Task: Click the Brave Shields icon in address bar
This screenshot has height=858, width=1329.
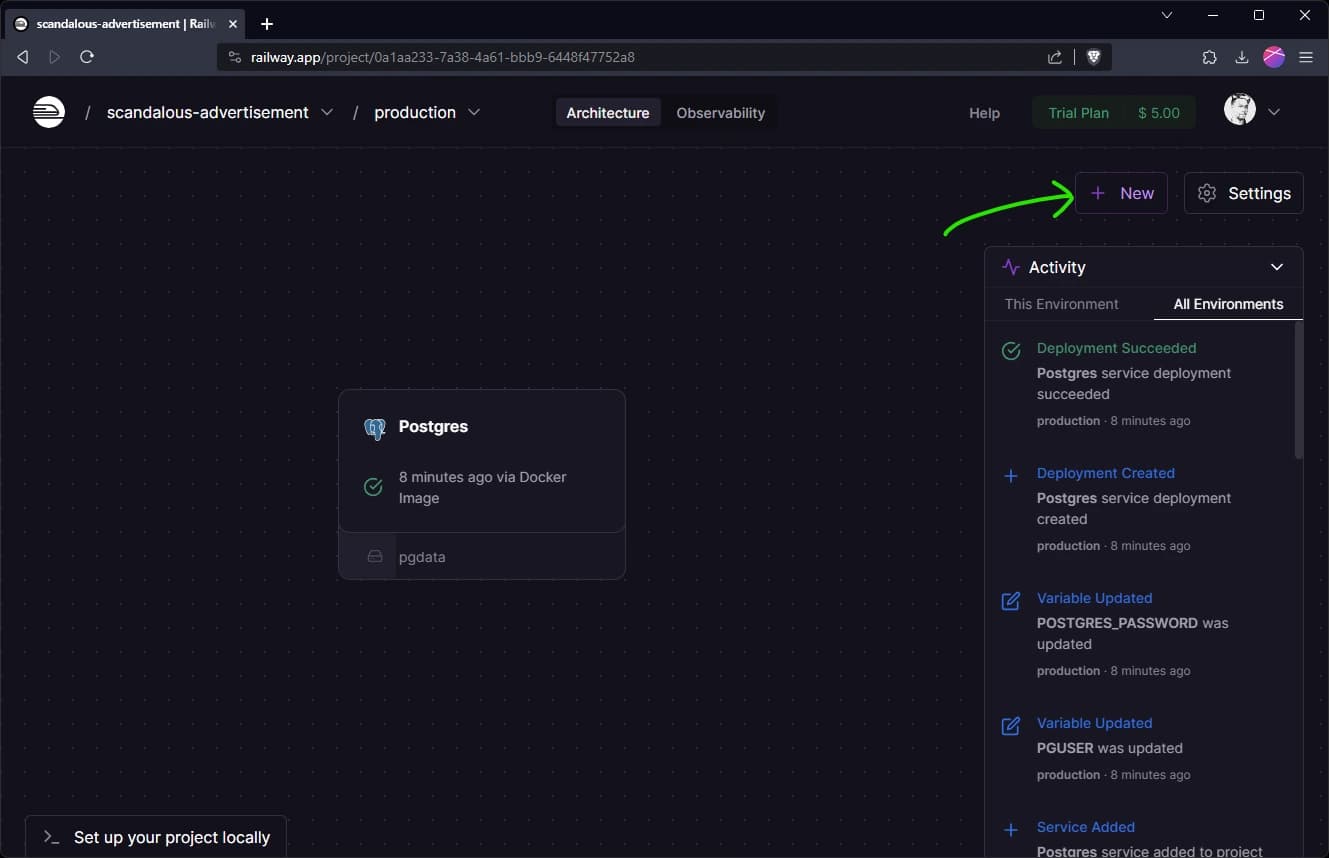Action: 1093,57
